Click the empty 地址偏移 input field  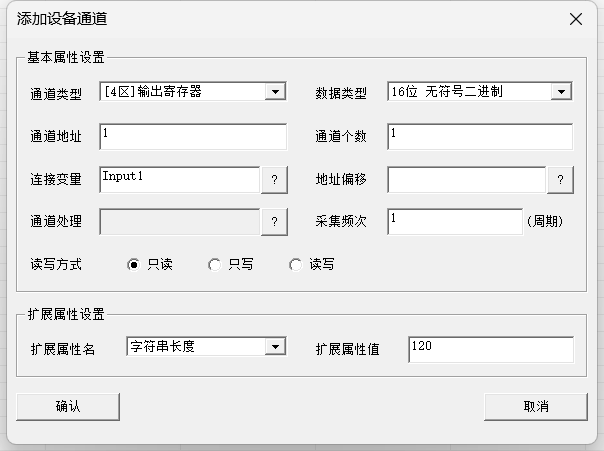[466, 180]
